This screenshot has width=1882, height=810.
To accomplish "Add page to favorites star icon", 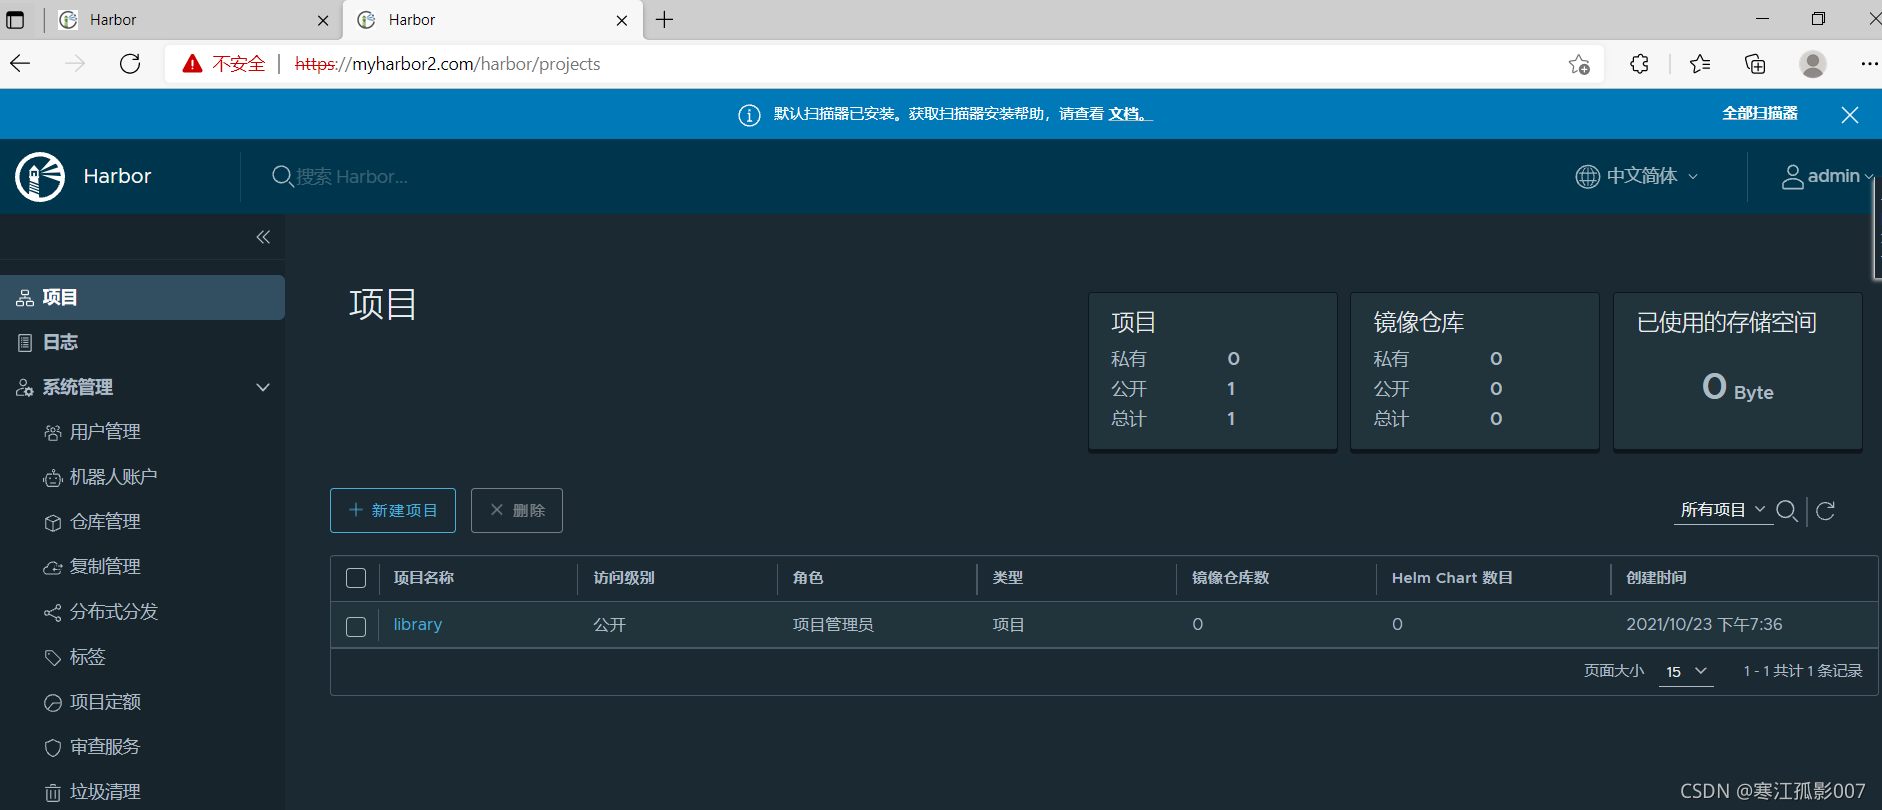I will [1579, 64].
